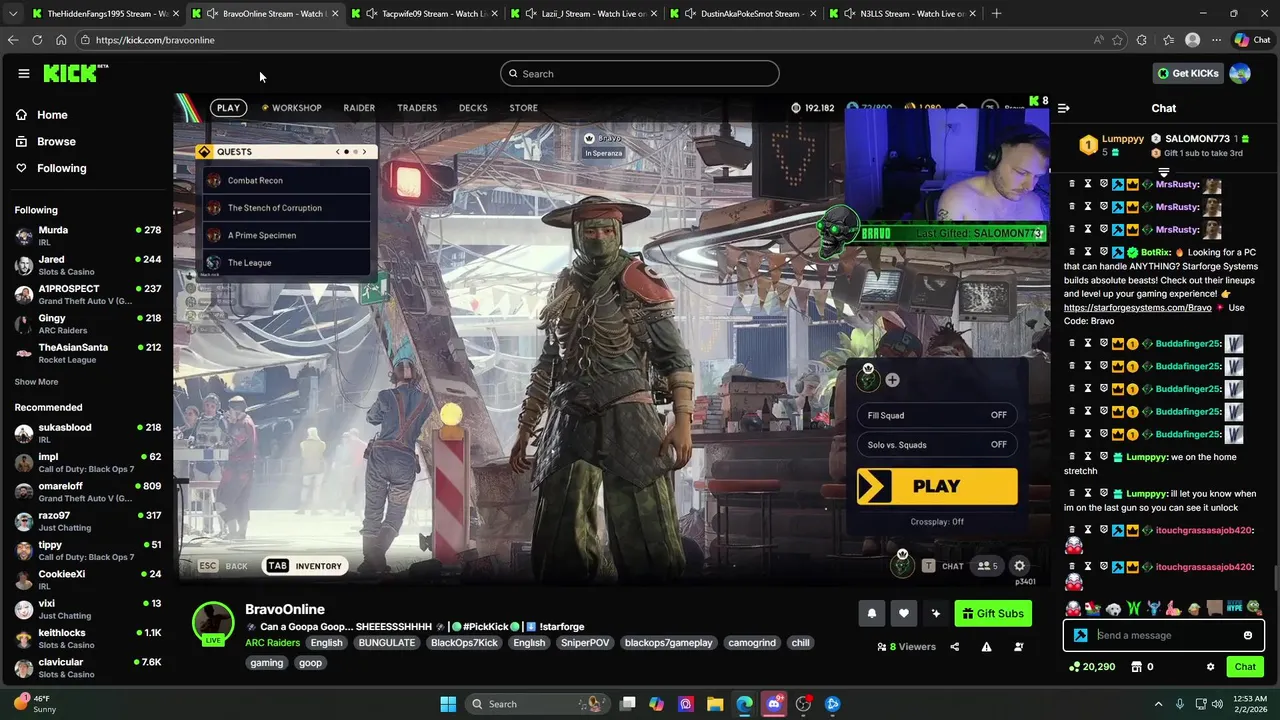This screenshot has width=1280, height=720.
Task: Collapse the chat panel with arrow icon
Action: tap(1064, 108)
